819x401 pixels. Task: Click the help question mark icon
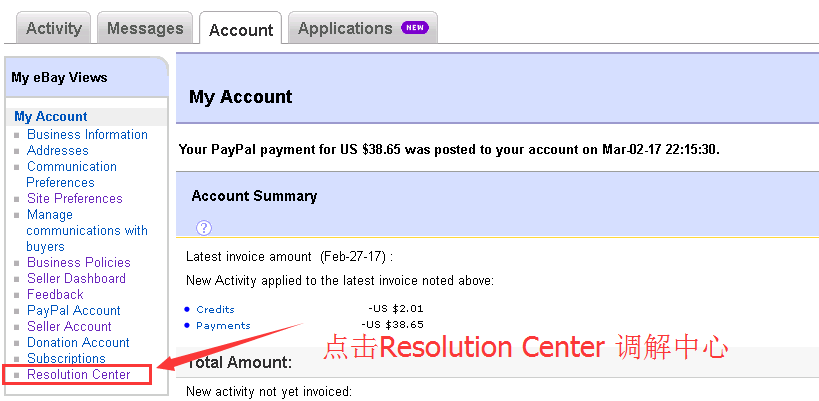click(204, 228)
